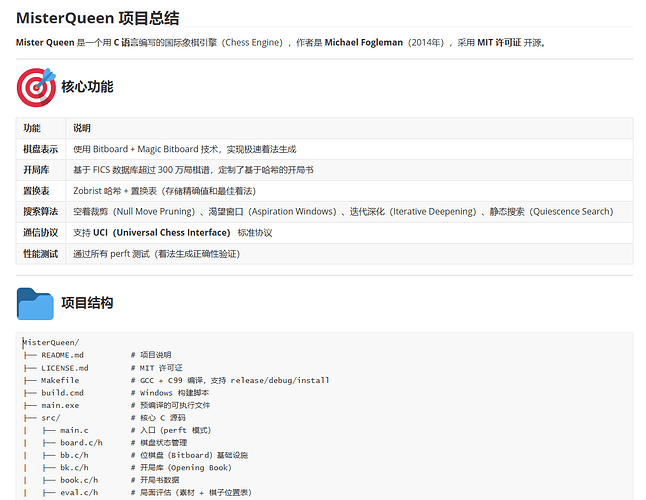646x500 pixels.
Task: Click the '项目结构' section heading
Action: [87, 303]
